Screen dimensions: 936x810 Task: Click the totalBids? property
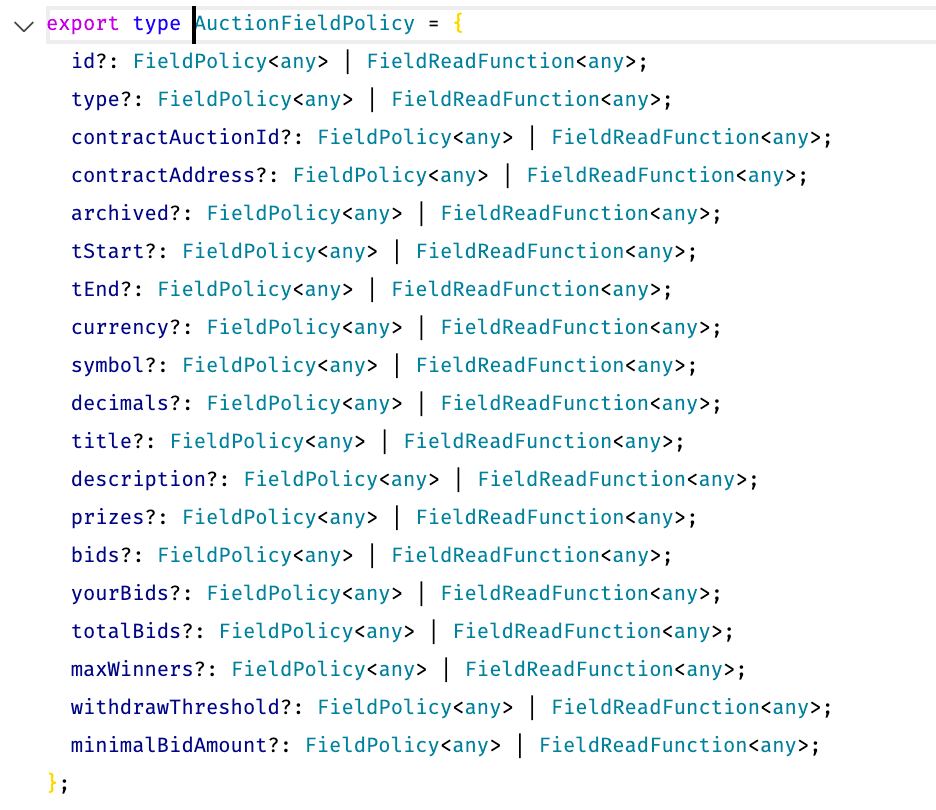coord(132,632)
